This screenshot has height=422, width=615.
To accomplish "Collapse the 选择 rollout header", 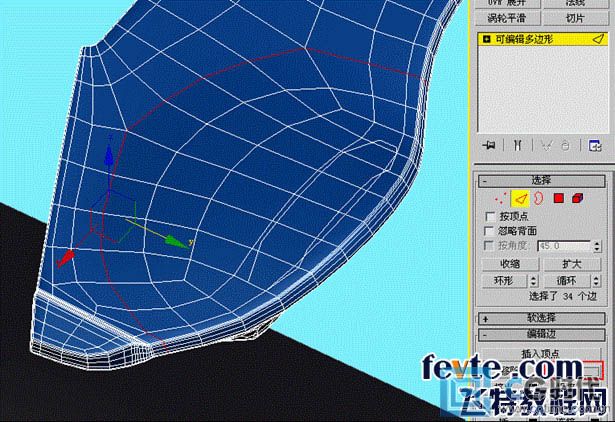I will (x=541, y=180).
